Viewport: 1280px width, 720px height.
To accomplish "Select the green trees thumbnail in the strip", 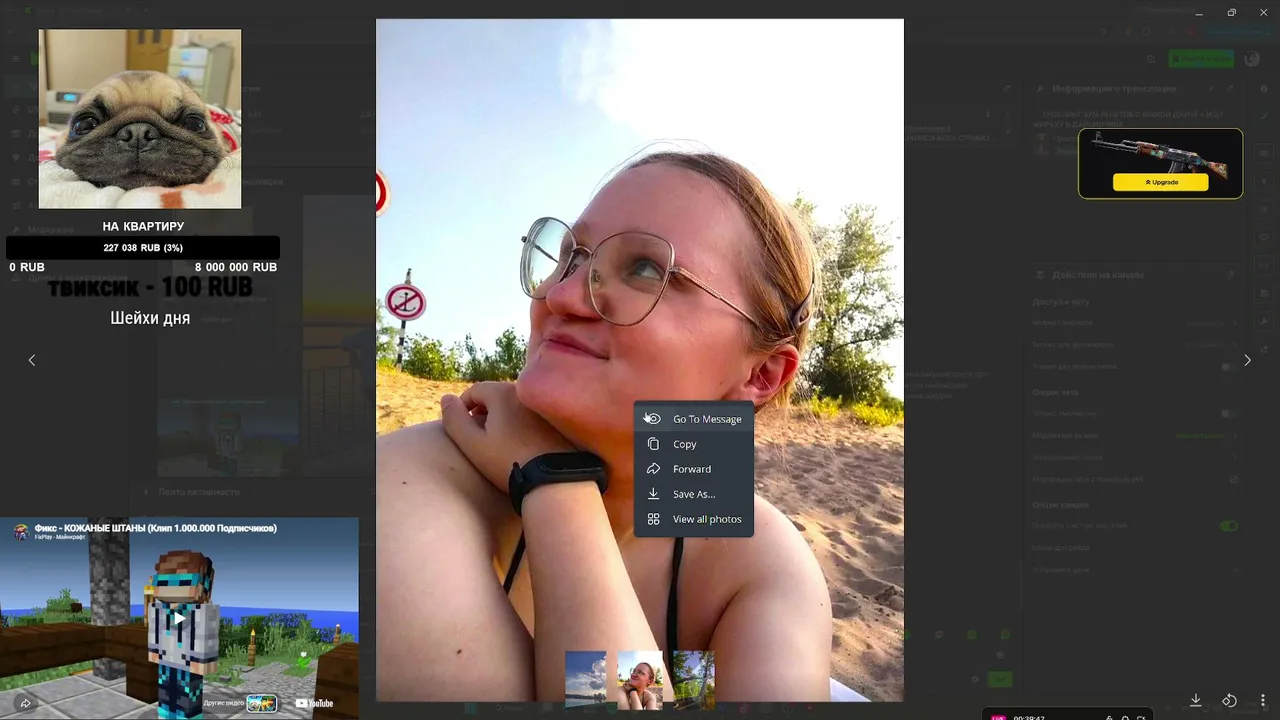I will (694, 680).
